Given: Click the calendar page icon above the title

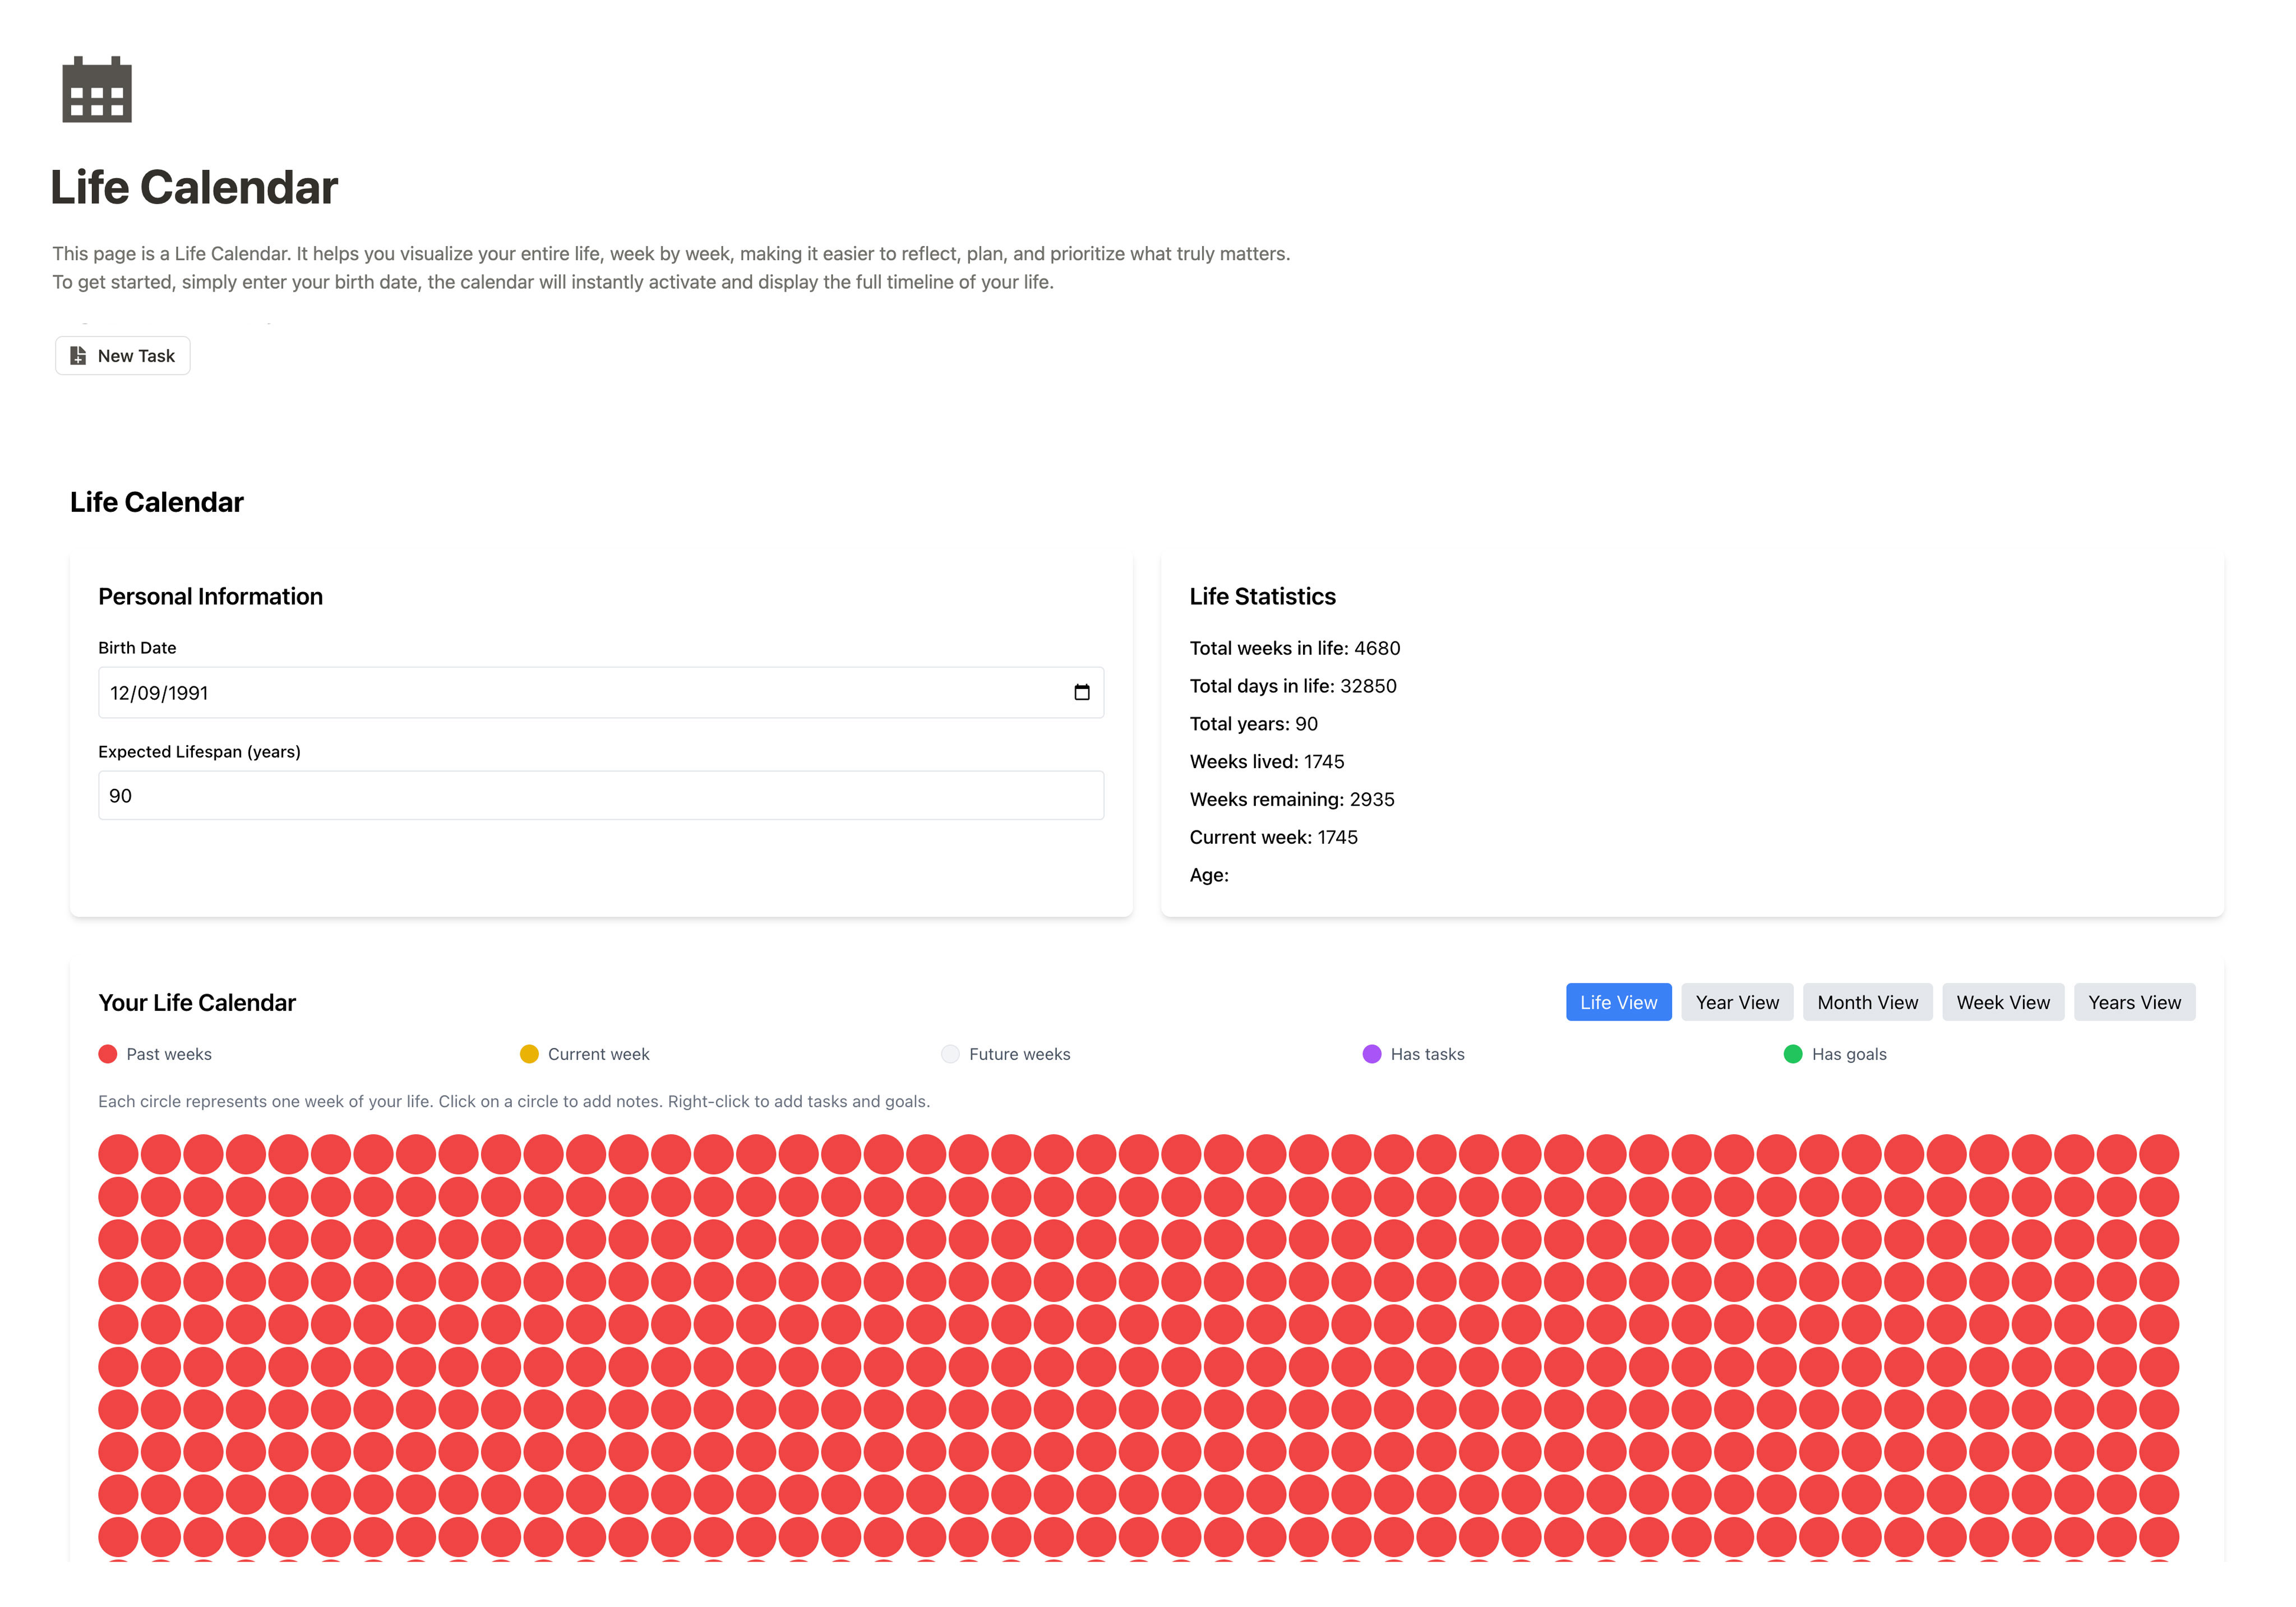Looking at the screenshot, I should tap(97, 89).
